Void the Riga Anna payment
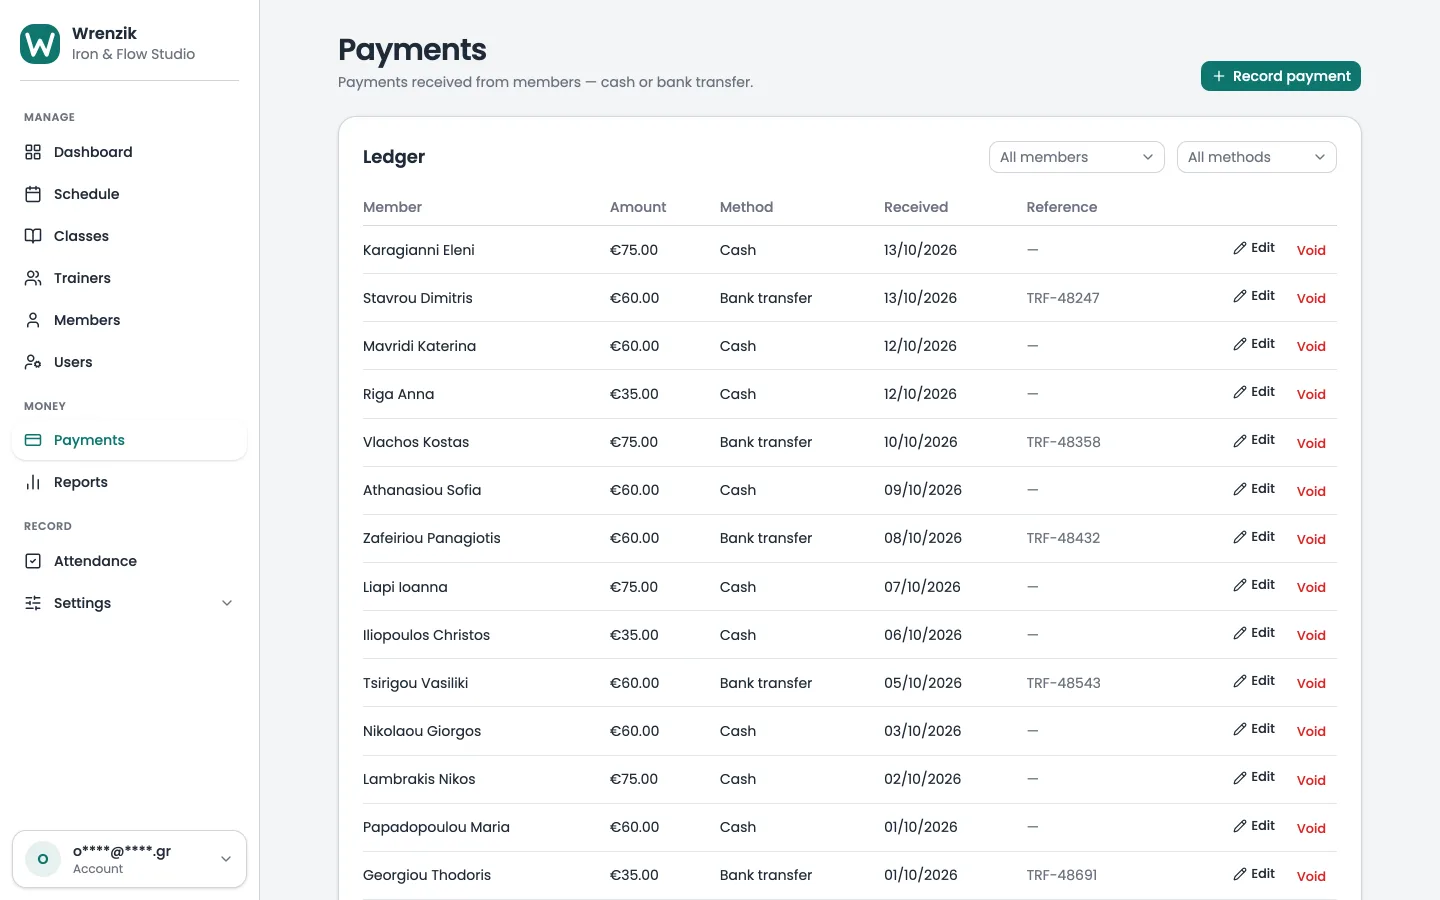The image size is (1440, 900). [1311, 394]
